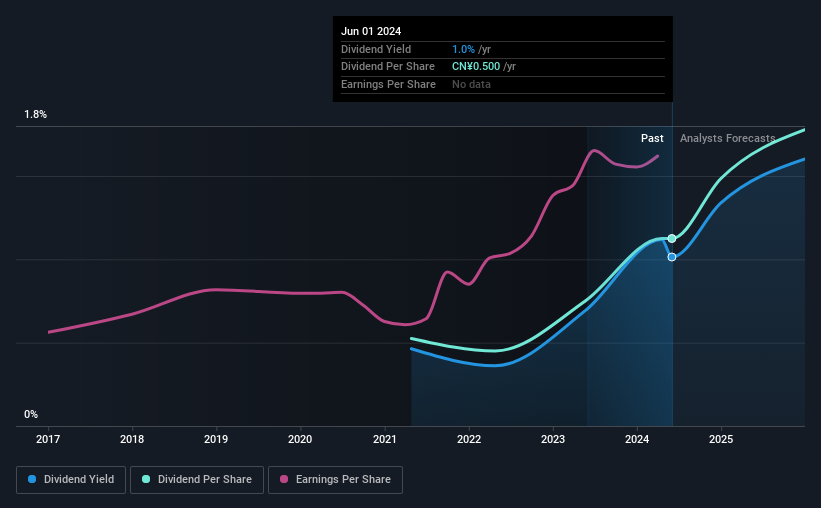821x508 pixels.
Task: Click the 1.8% y-axis label
Action: click(x=36, y=115)
